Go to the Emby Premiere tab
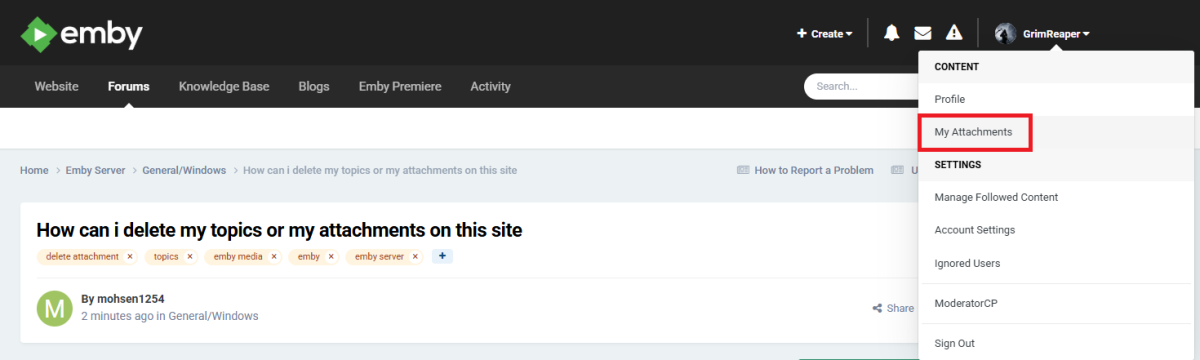This screenshot has width=1200, height=360. click(x=400, y=86)
